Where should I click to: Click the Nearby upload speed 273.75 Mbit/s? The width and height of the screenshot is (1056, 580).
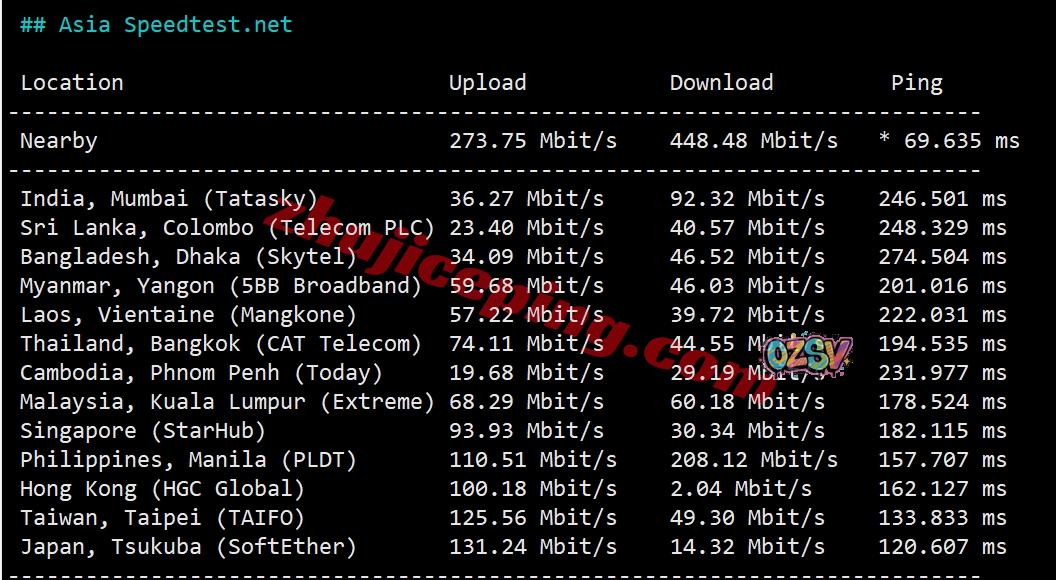pyautogui.click(x=532, y=141)
